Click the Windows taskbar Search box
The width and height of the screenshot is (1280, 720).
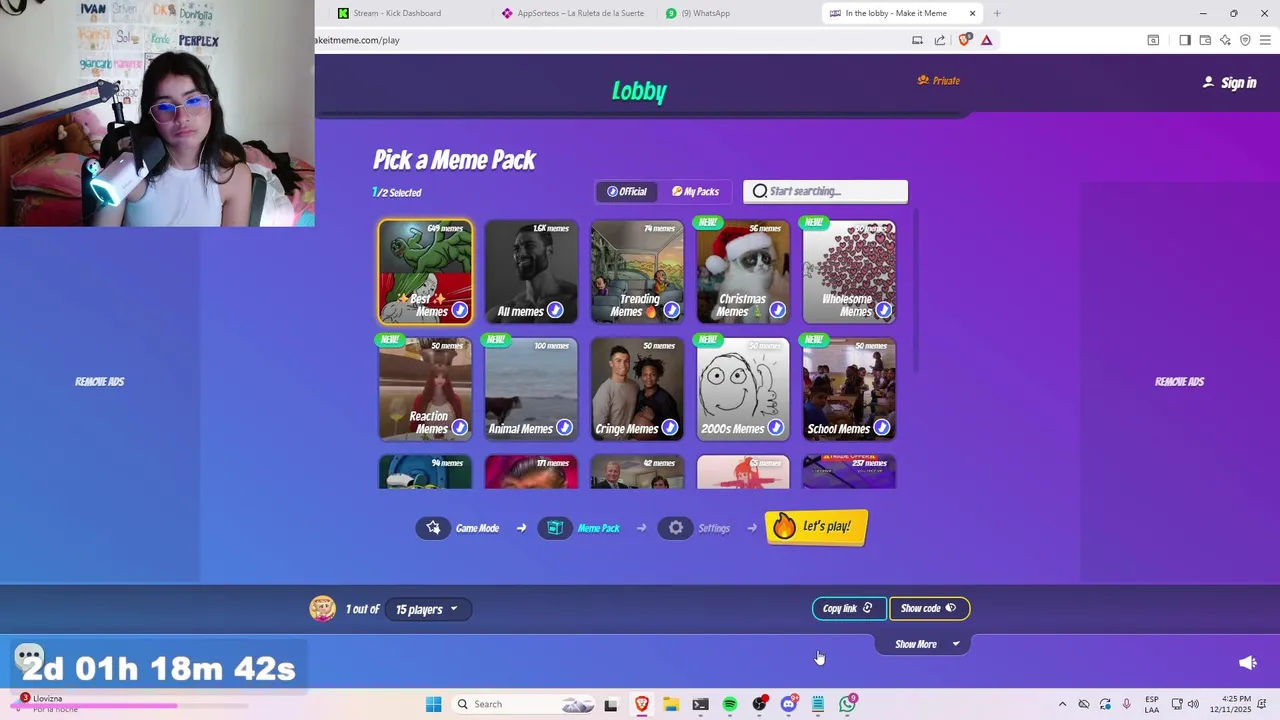click(523, 704)
